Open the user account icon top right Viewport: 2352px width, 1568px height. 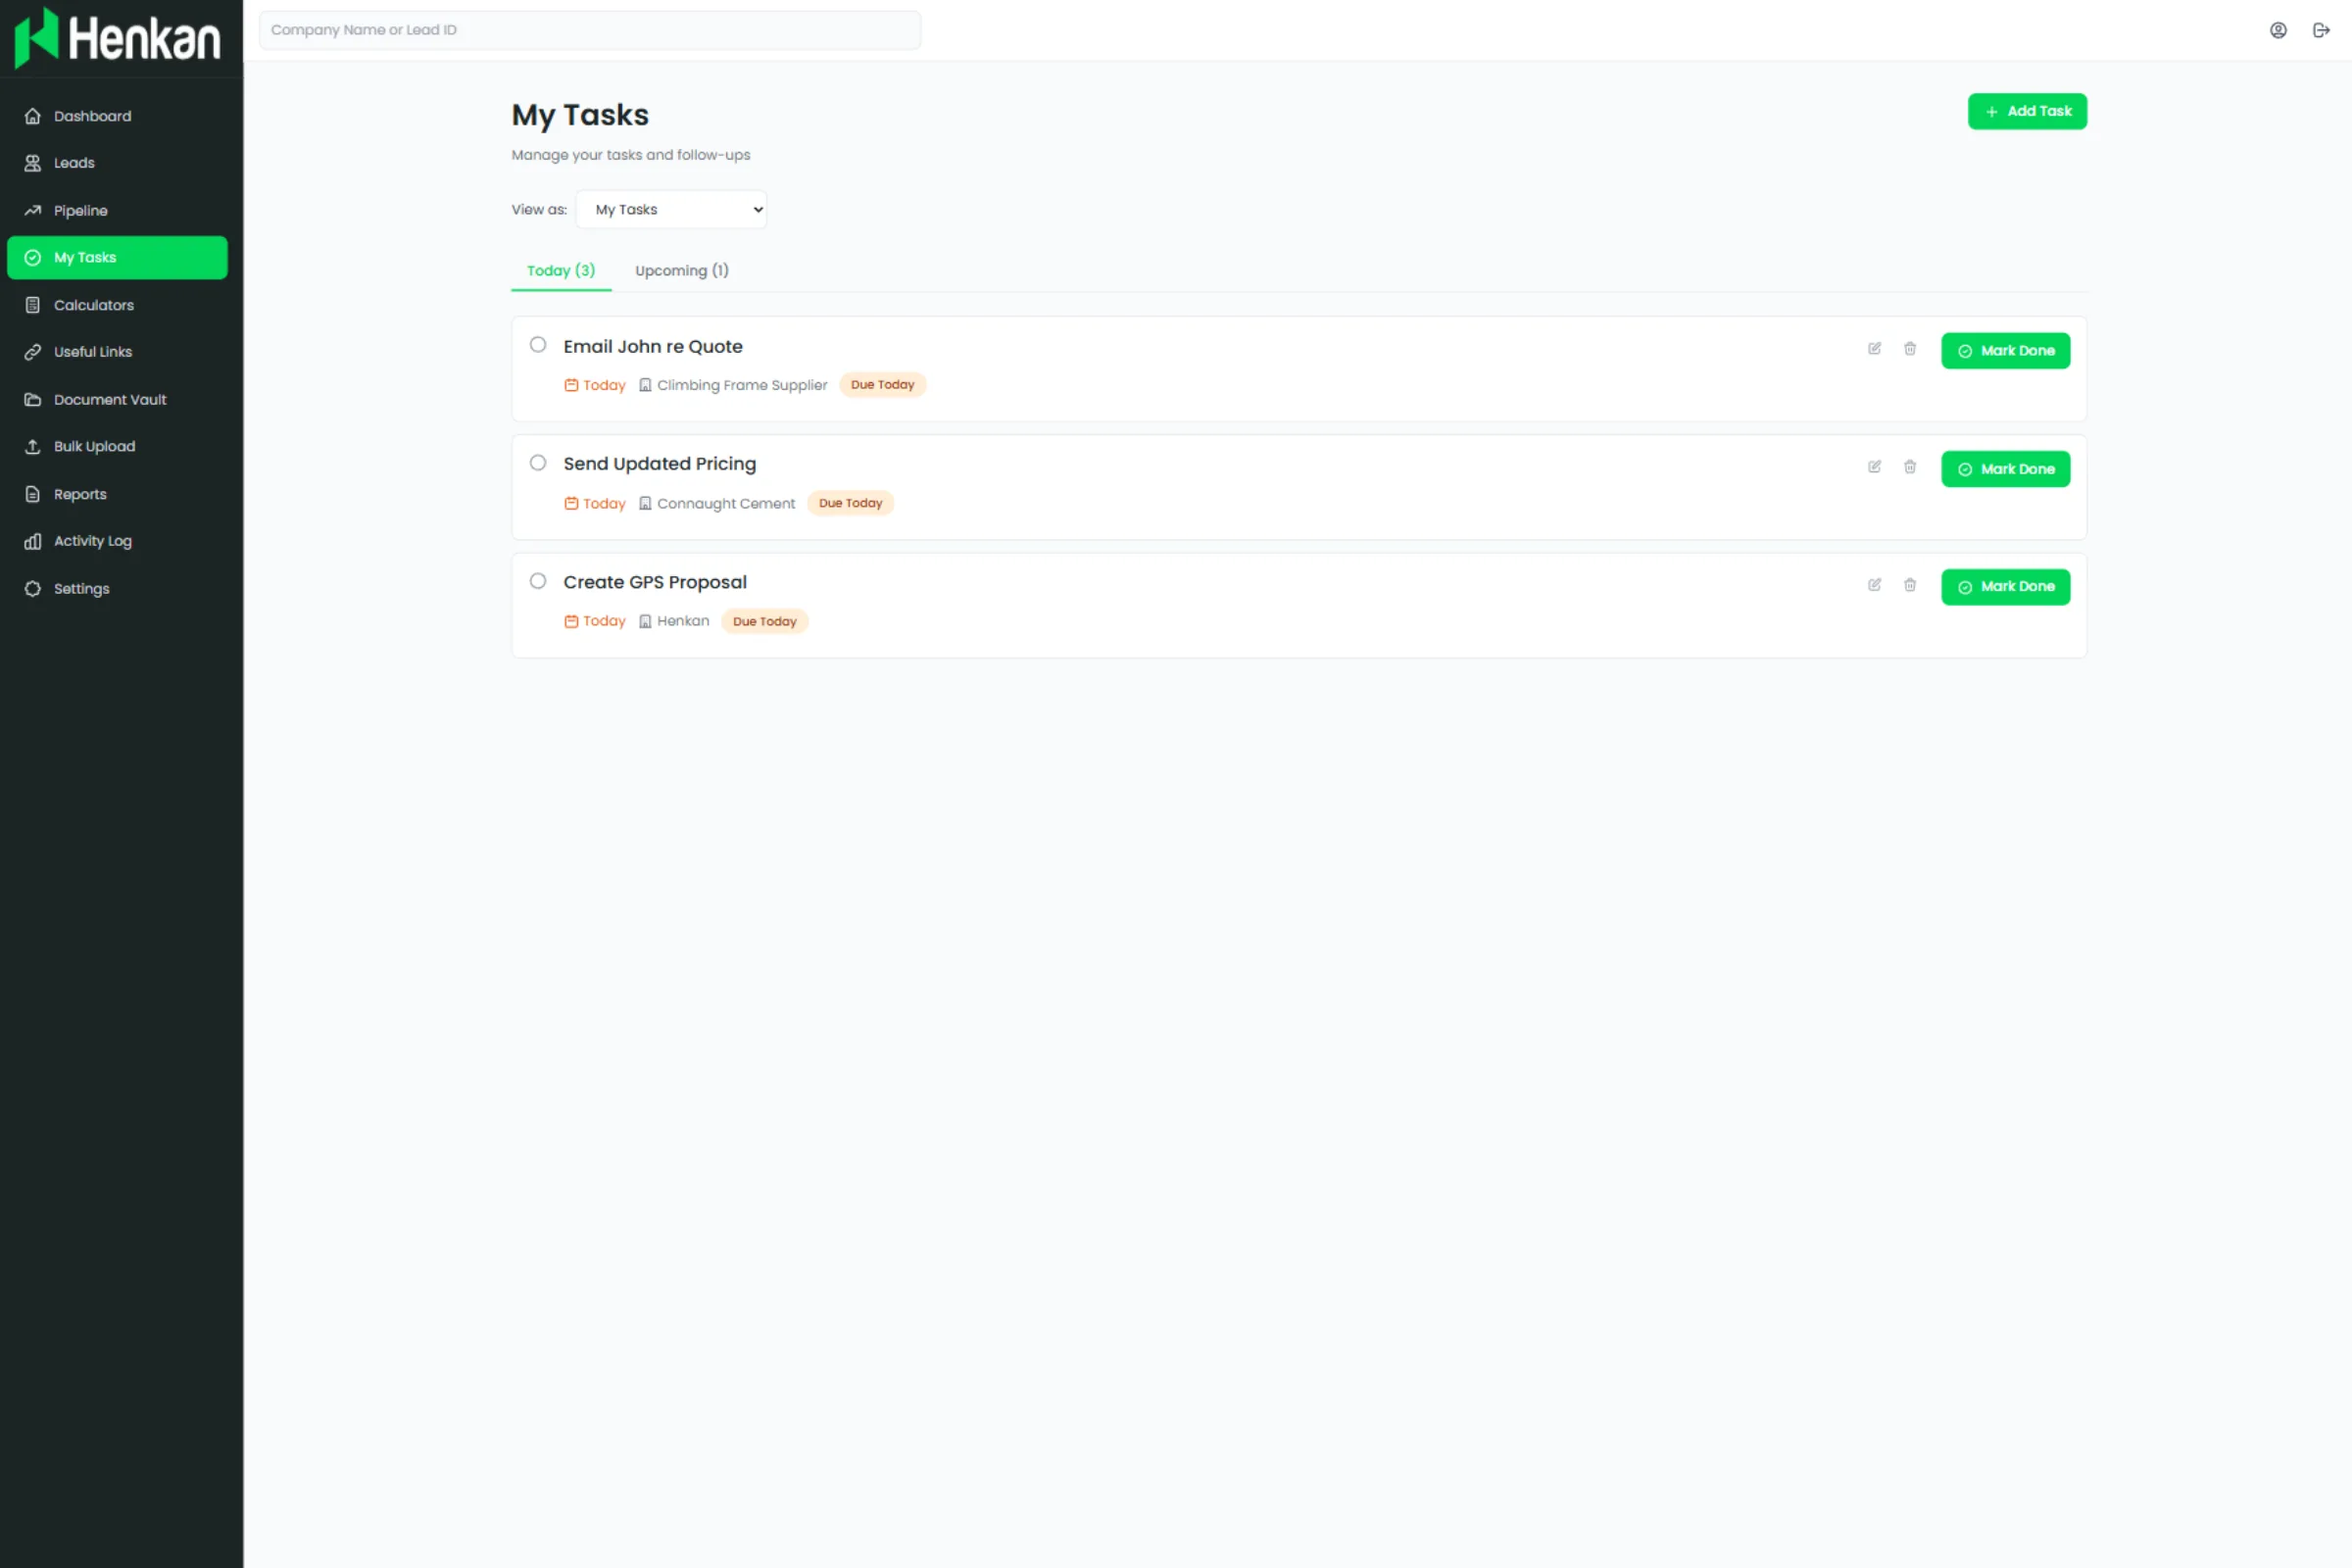2278,29
